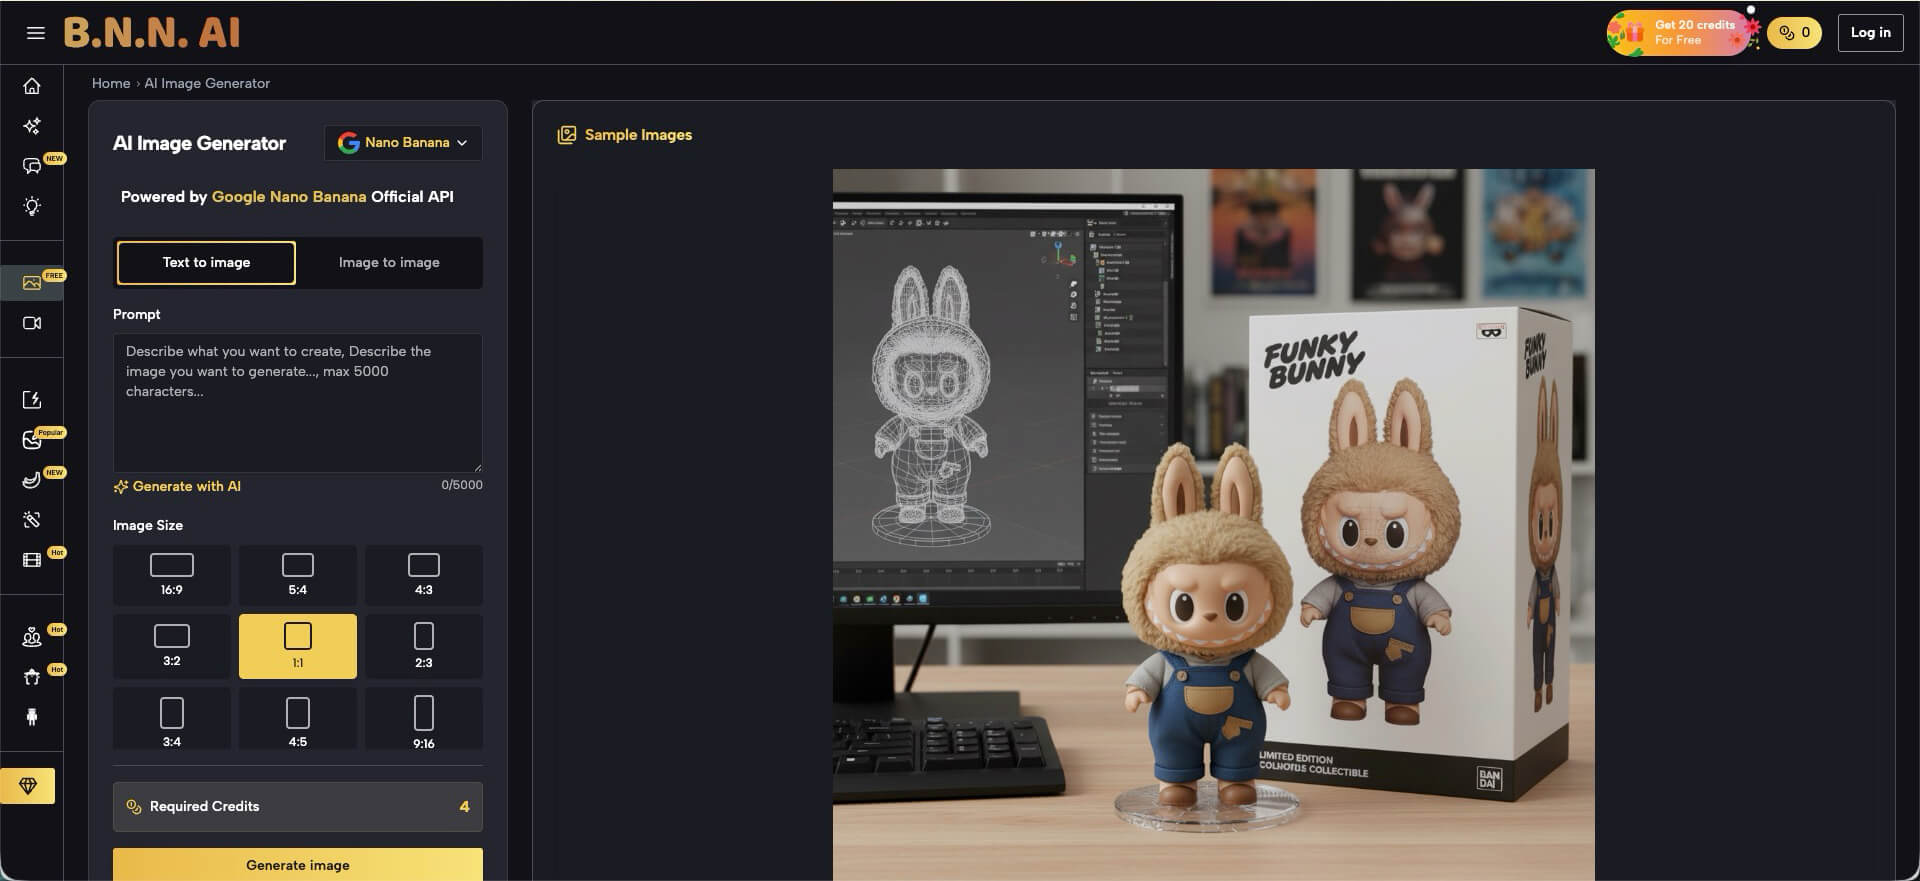Select the Text to image tab

pyautogui.click(x=206, y=263)
